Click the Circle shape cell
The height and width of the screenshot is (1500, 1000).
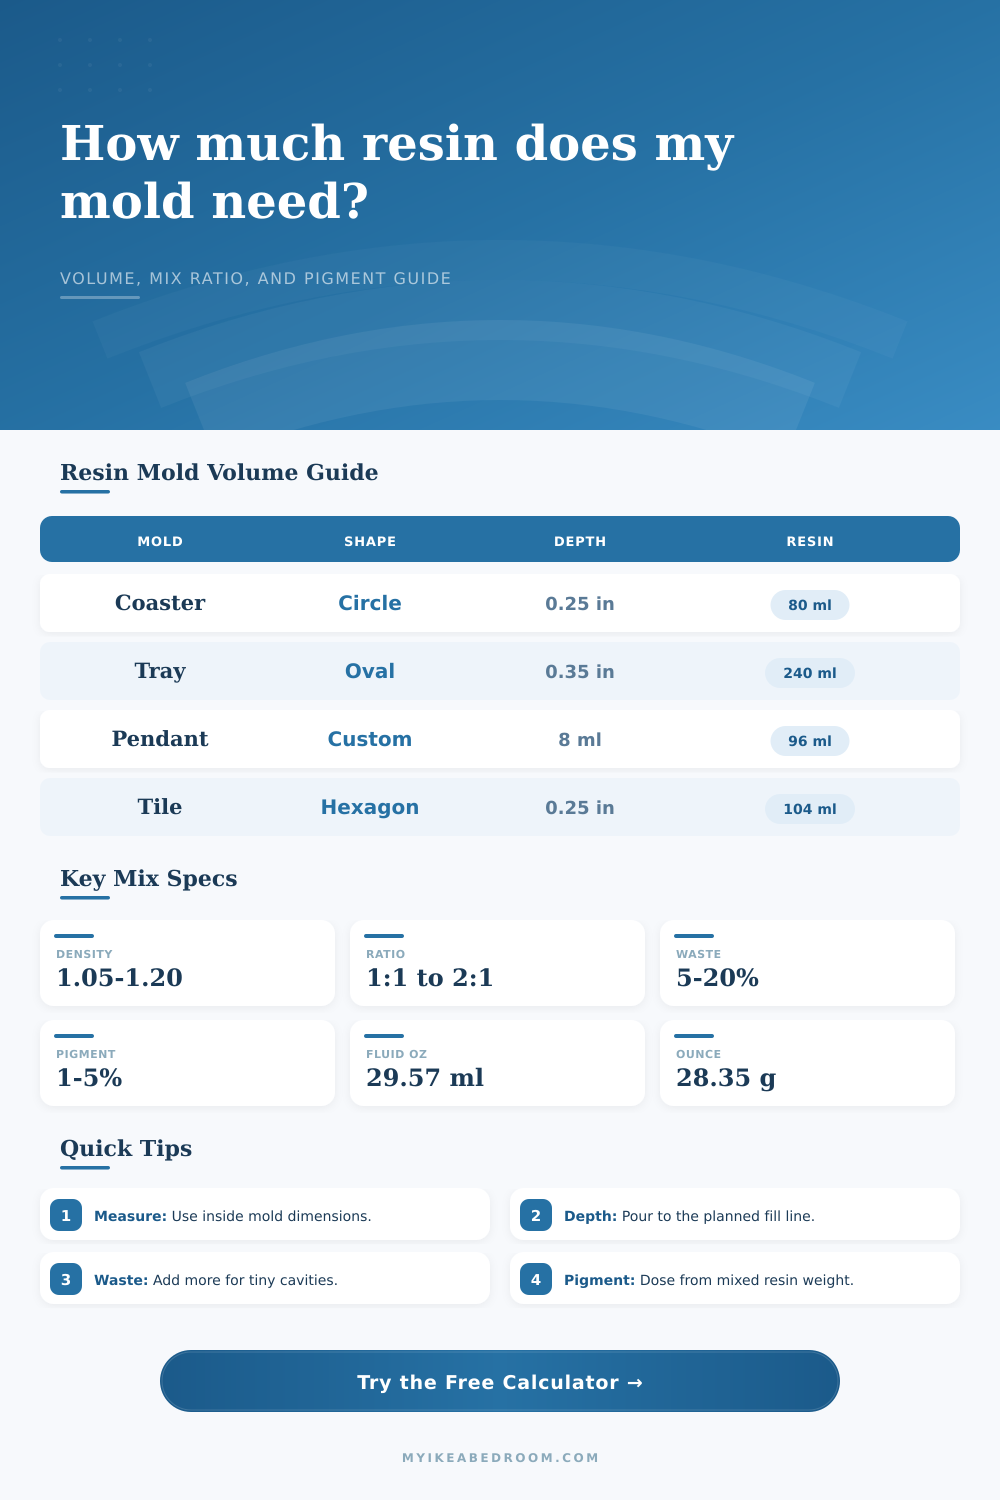tap(370, 603)
